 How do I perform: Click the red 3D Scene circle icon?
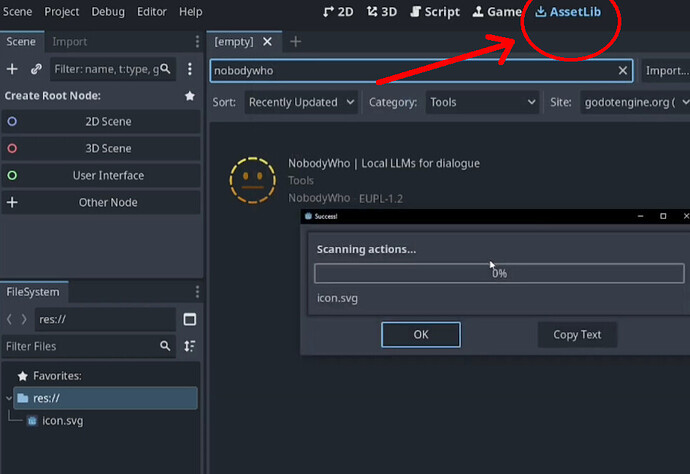[12, 148]
